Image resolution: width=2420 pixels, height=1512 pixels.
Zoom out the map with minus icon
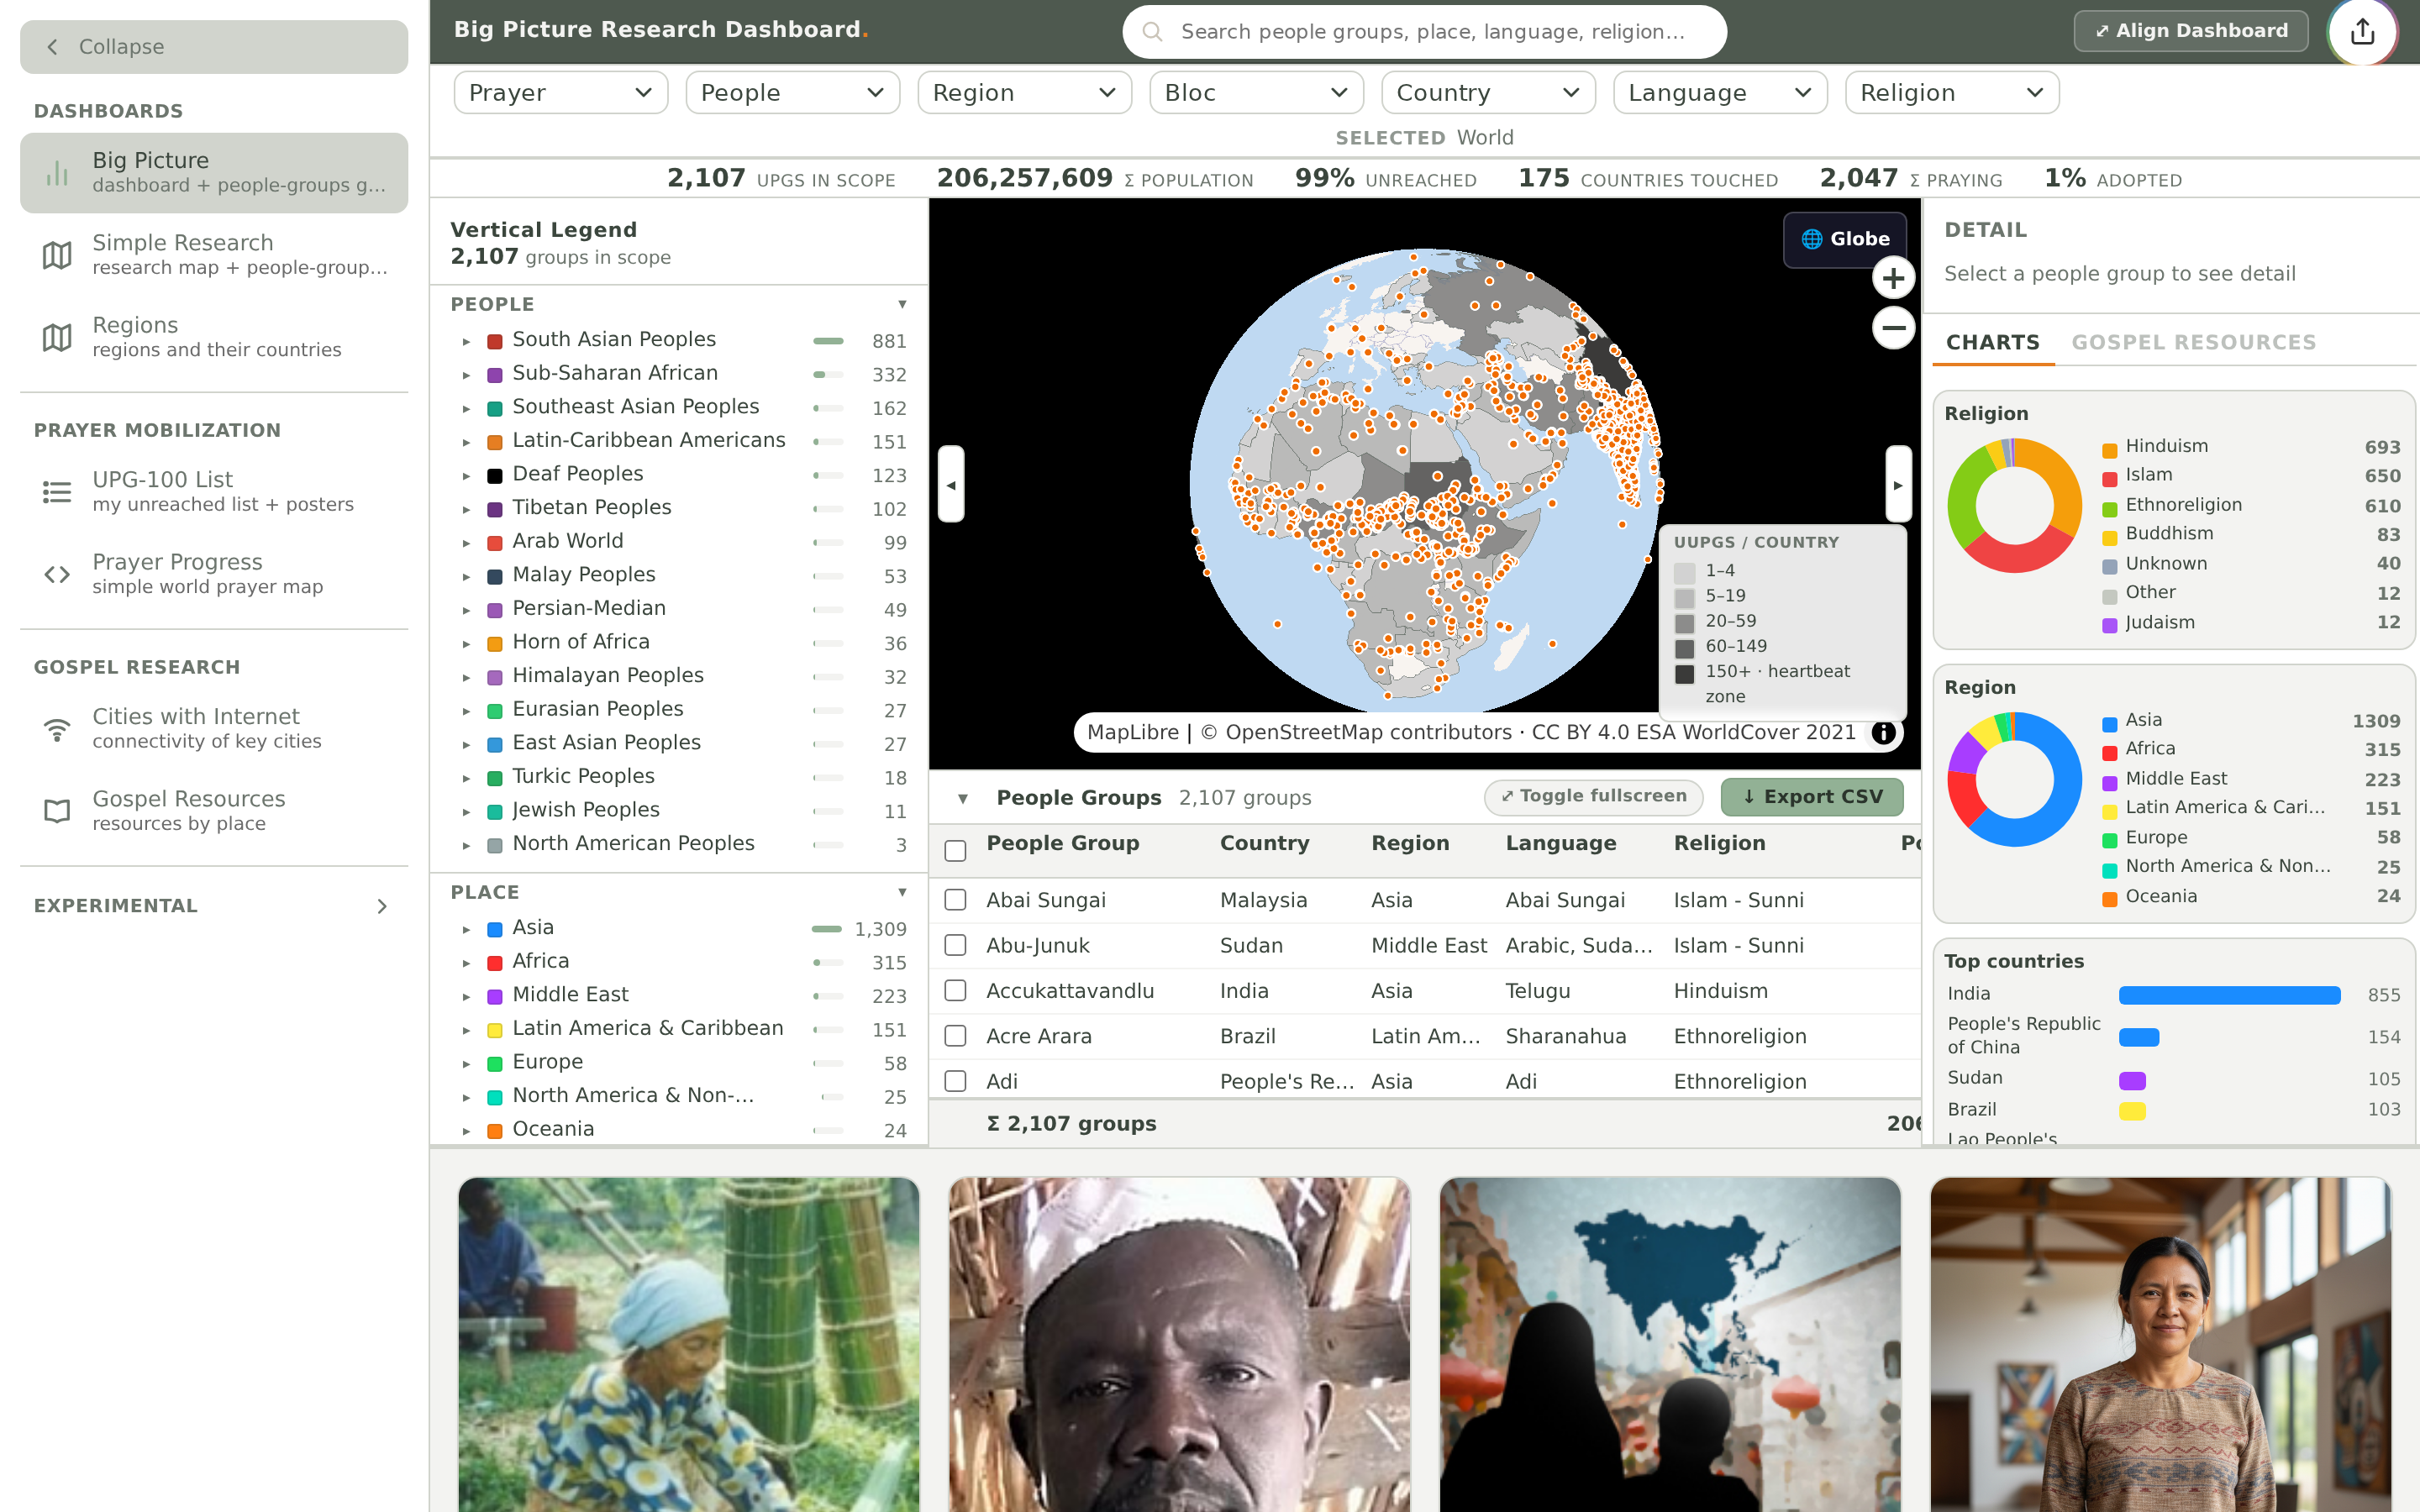(1893, 328)
